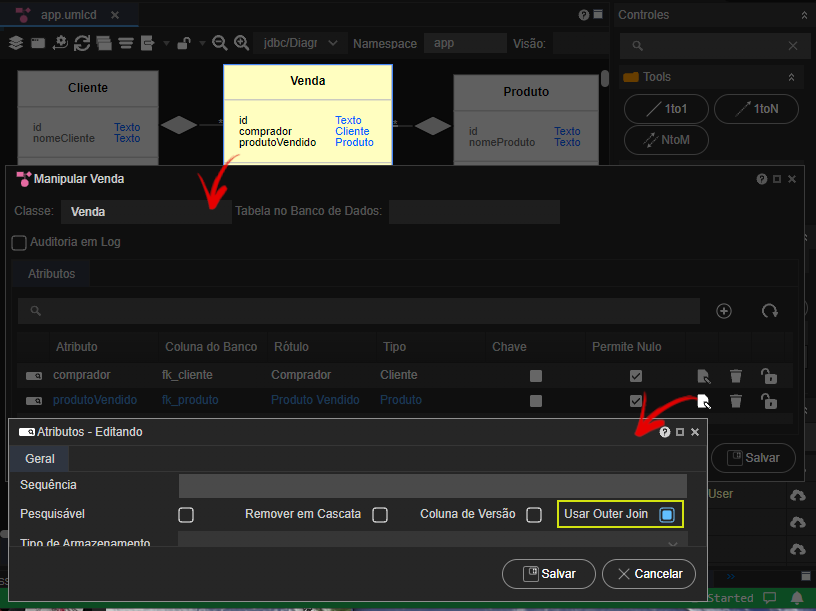Click the Cancelar button
Screen dimensions: 816x611
tap(649, 574)
